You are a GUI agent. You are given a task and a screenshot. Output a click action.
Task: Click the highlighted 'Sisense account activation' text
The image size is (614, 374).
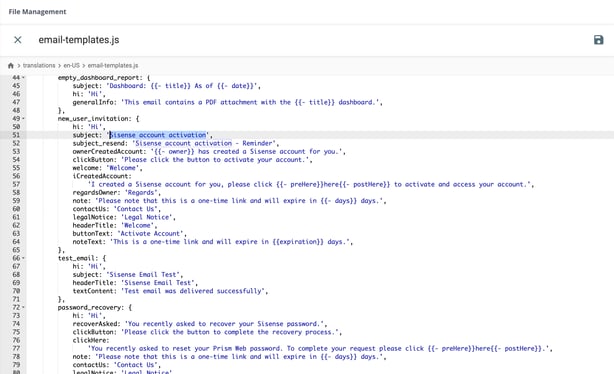coord(158,135)
